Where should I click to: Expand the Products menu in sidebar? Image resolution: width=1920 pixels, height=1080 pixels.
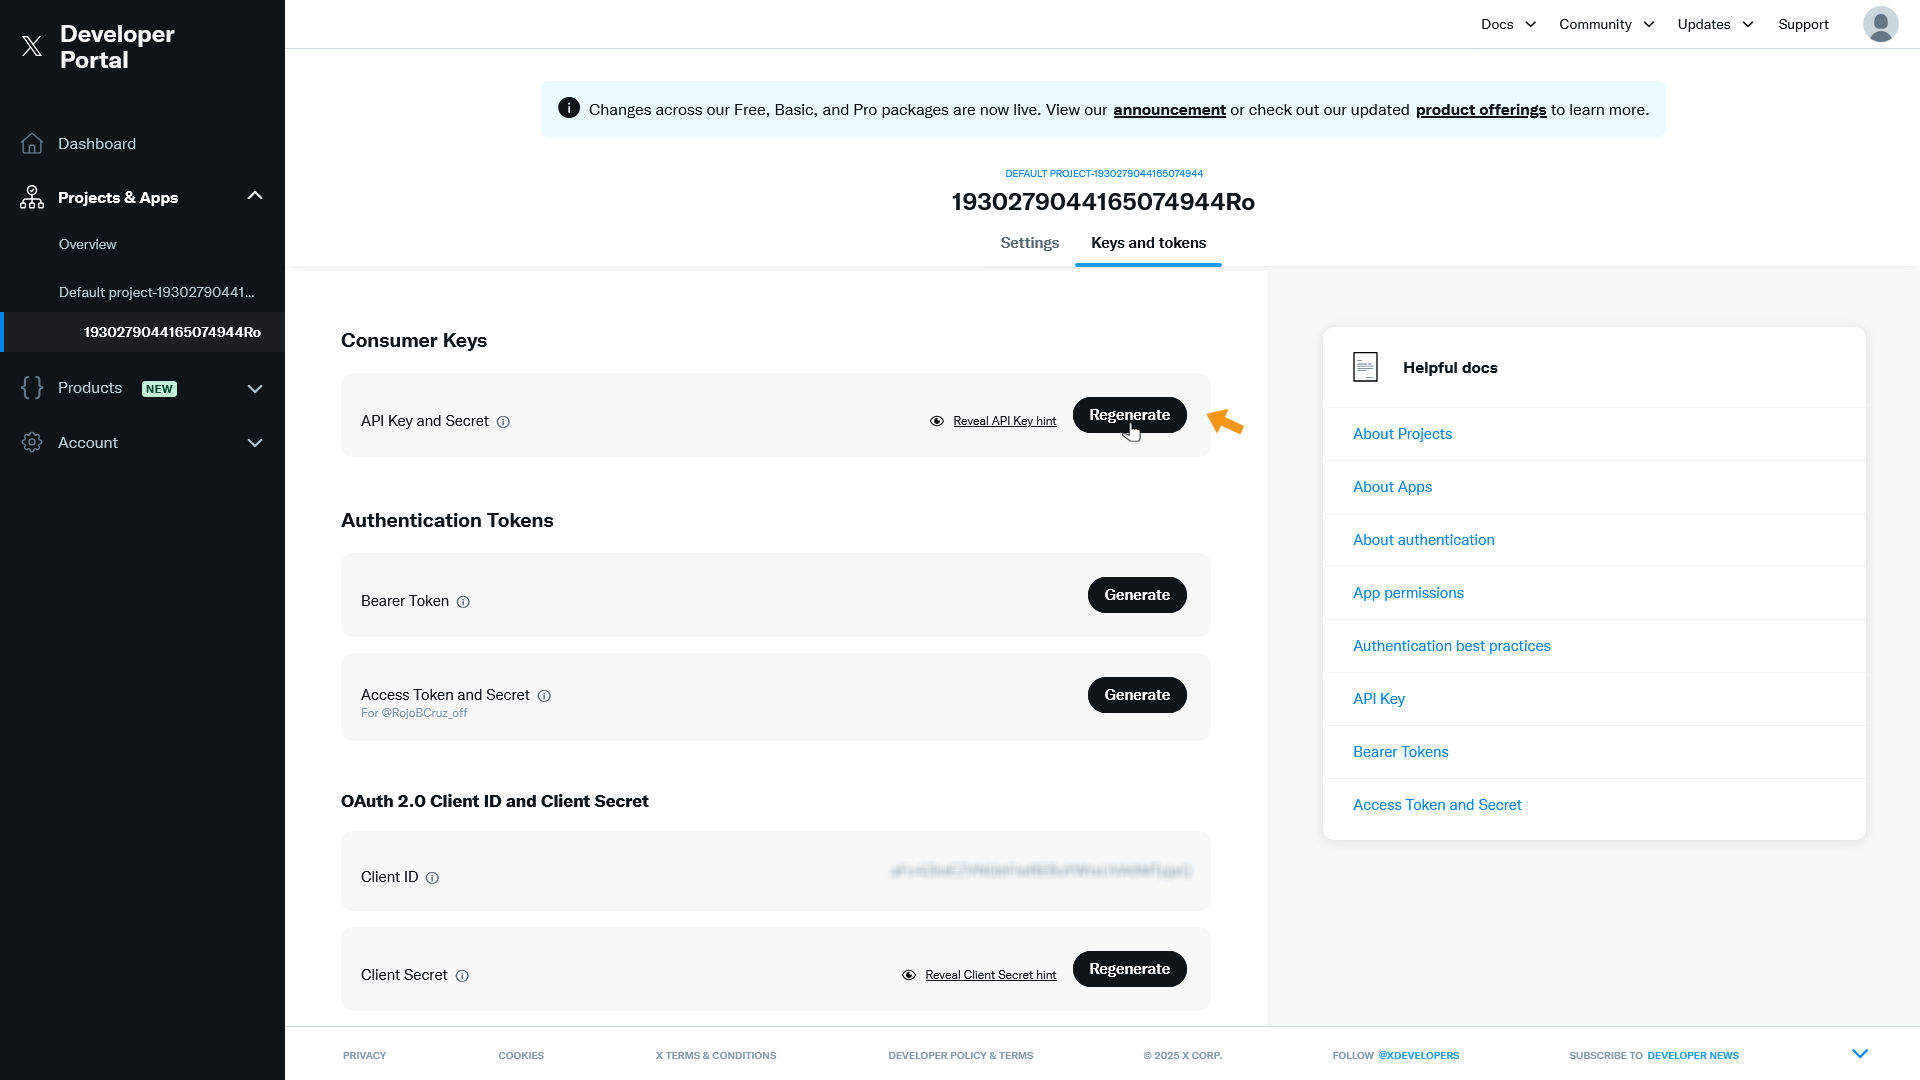pyautogui.click(x=255, y=389)
